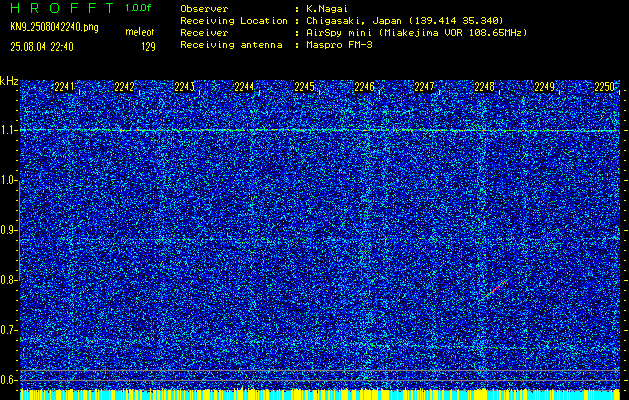Click the date stamp 25.08.04 22:40
The image size is (629, 400).
click(x=42, y=47)
